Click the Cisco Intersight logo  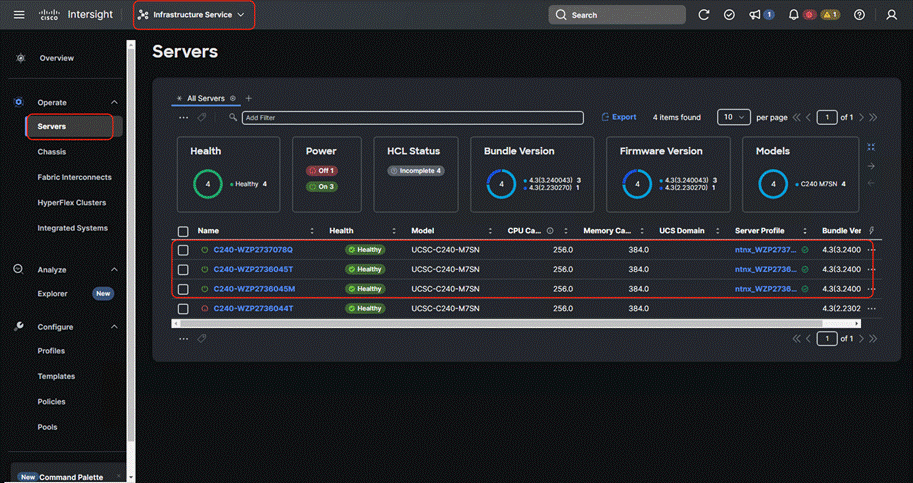(76, 15)
